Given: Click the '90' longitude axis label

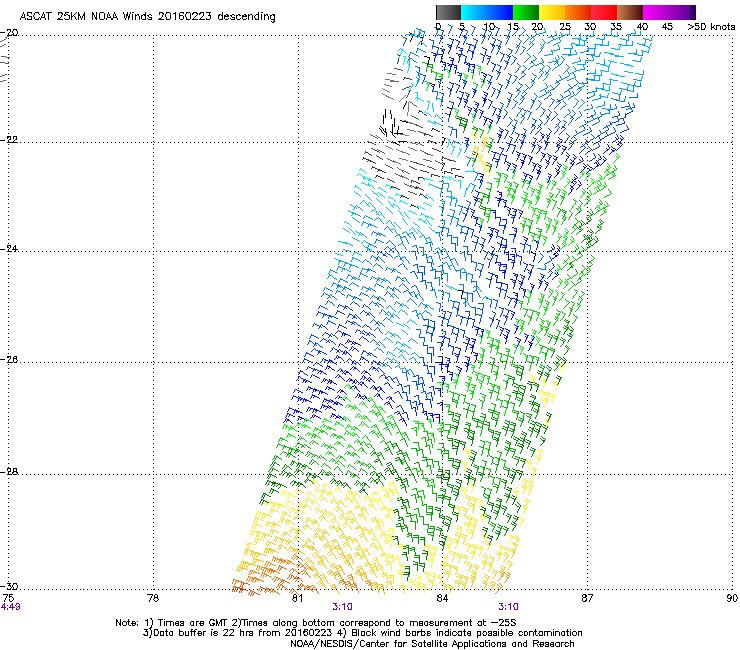Looking at the screenshot, I should click(732, 598).
